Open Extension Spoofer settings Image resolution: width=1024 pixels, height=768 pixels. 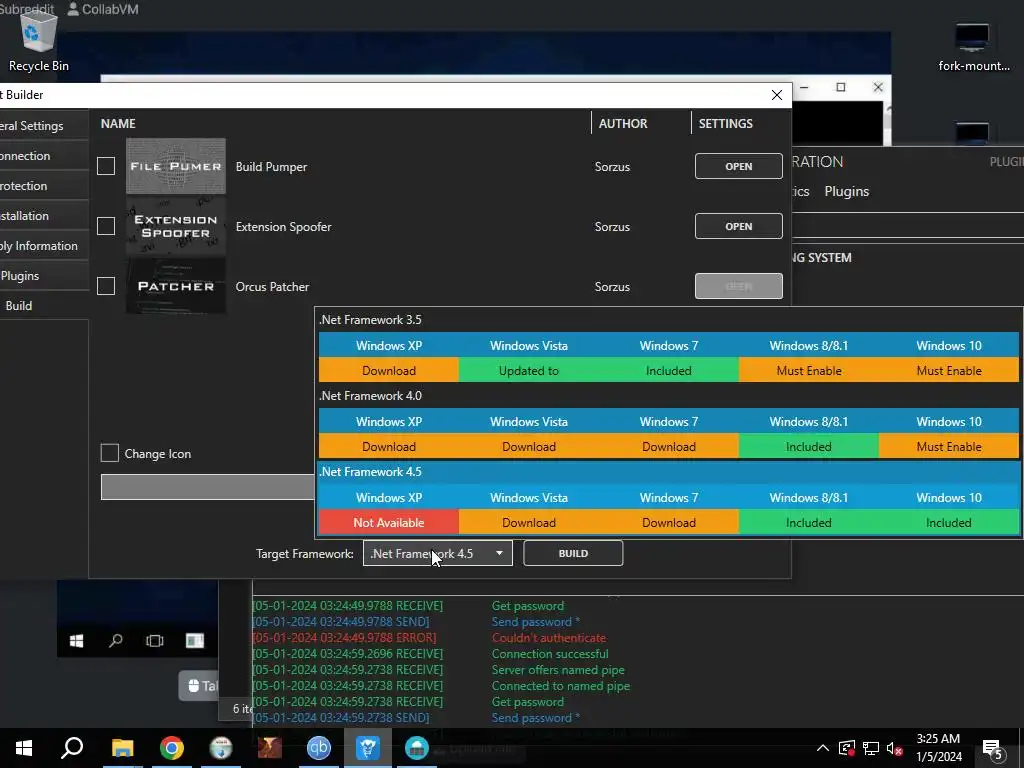coord(739,226)
